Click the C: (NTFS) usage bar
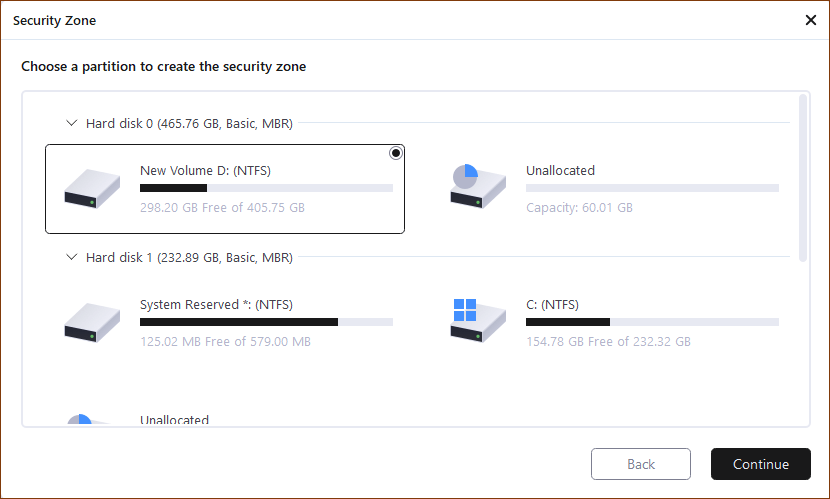The image size is (830, 499). click(652, 322)
